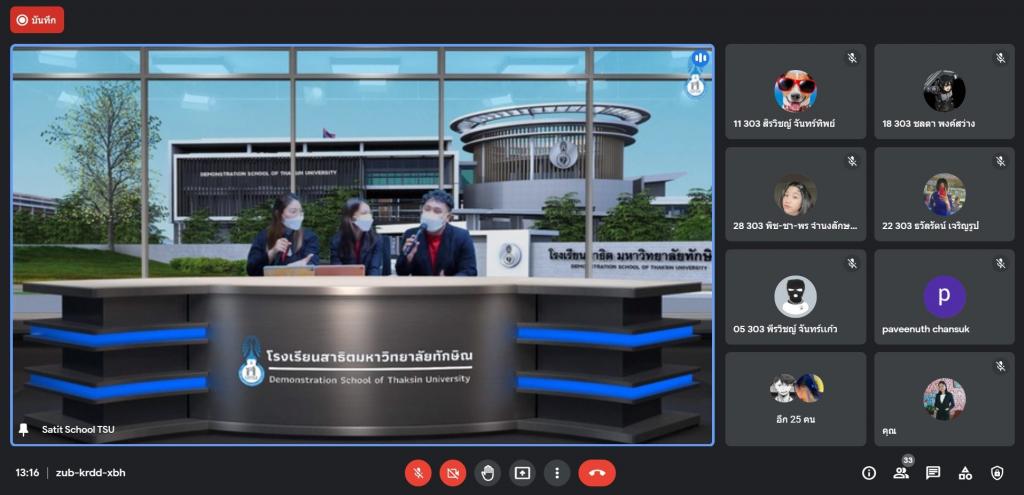Viewport: 1024px width, 495px height.
Task: Click the 33 participant count badge
Action: (908, 460)
